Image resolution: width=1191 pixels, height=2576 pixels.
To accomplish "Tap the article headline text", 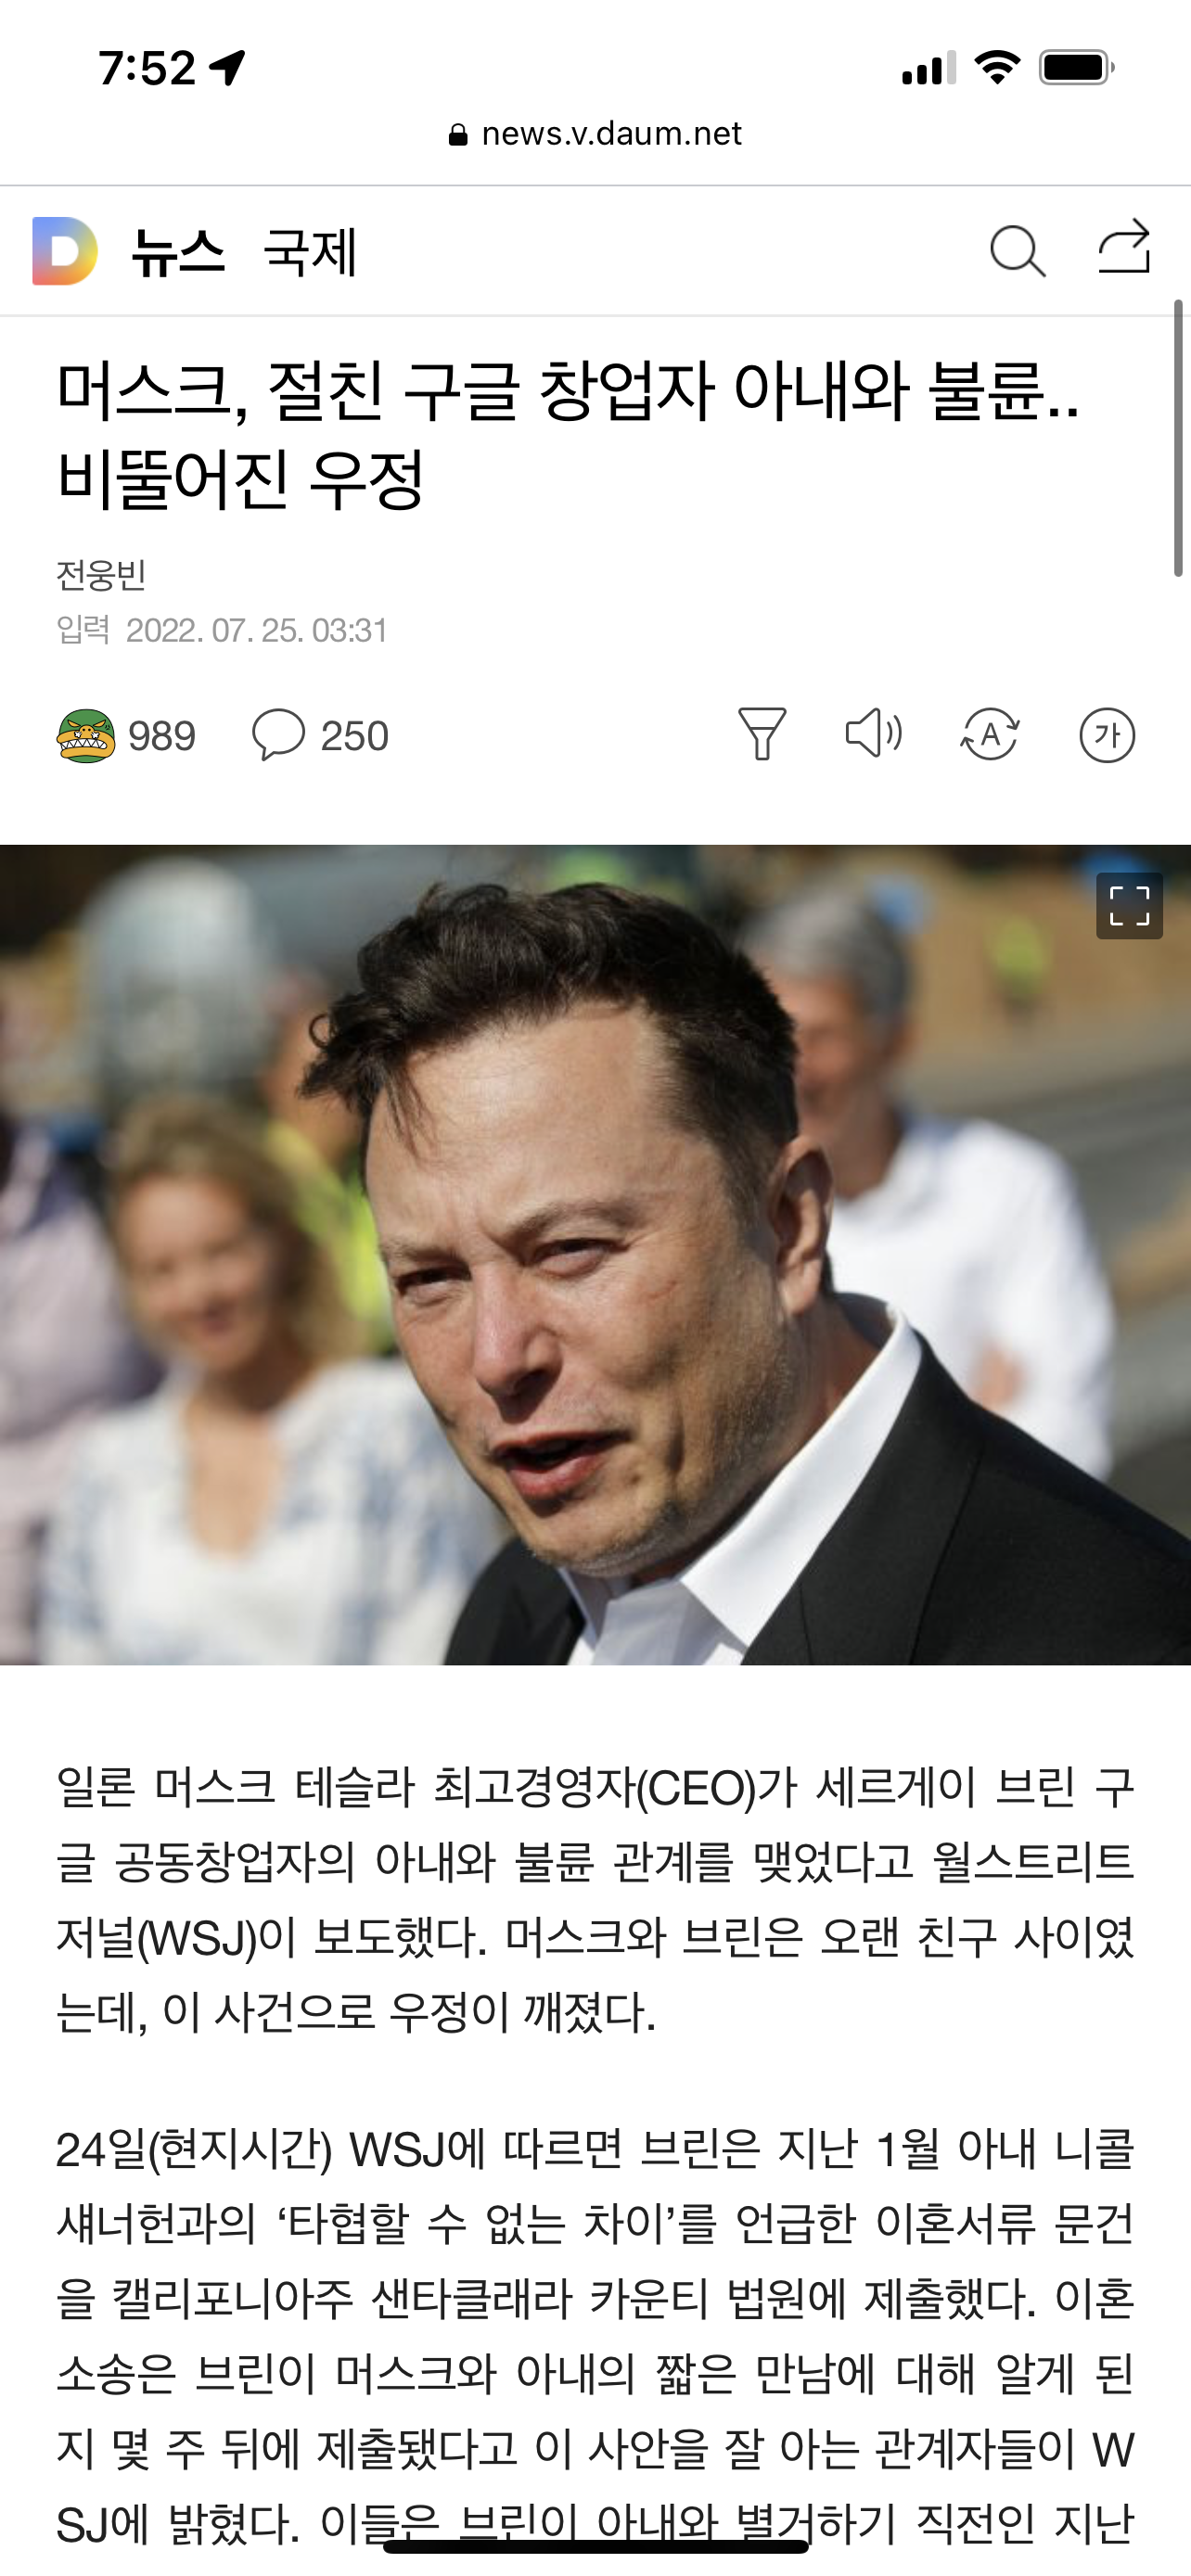I will [x=568, y=433].
